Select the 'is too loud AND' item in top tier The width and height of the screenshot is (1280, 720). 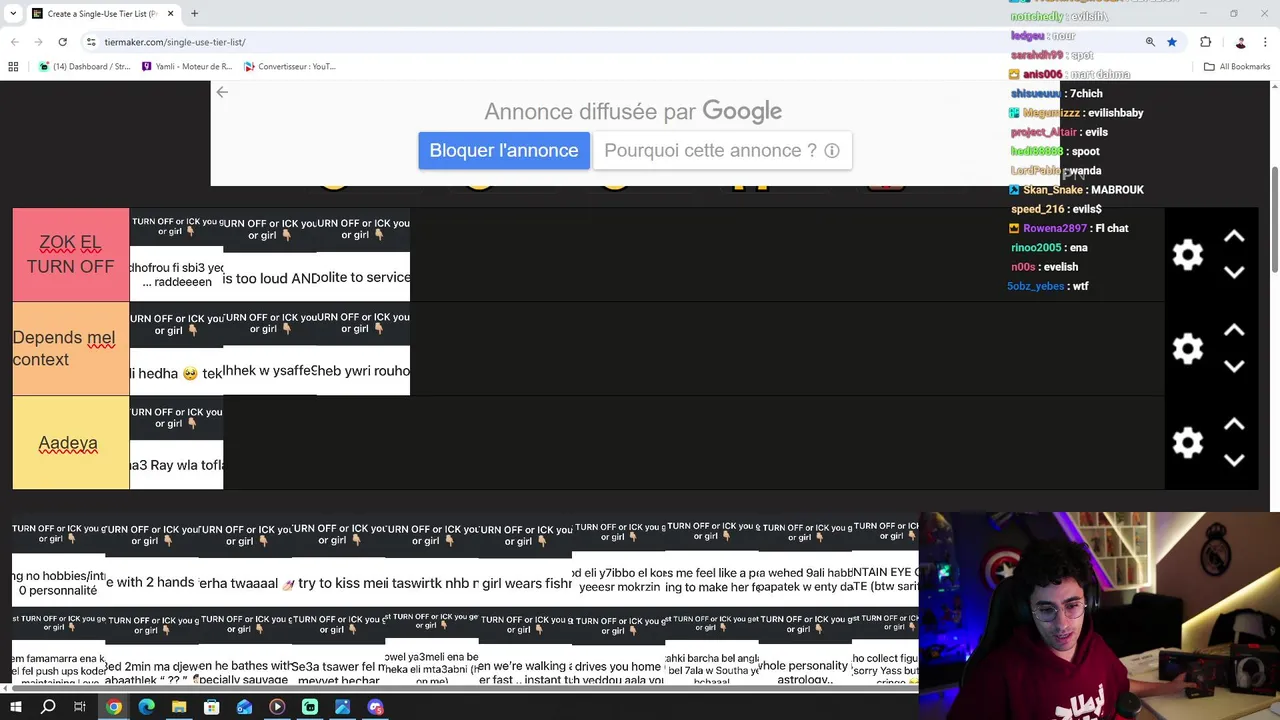coord(270,255)
